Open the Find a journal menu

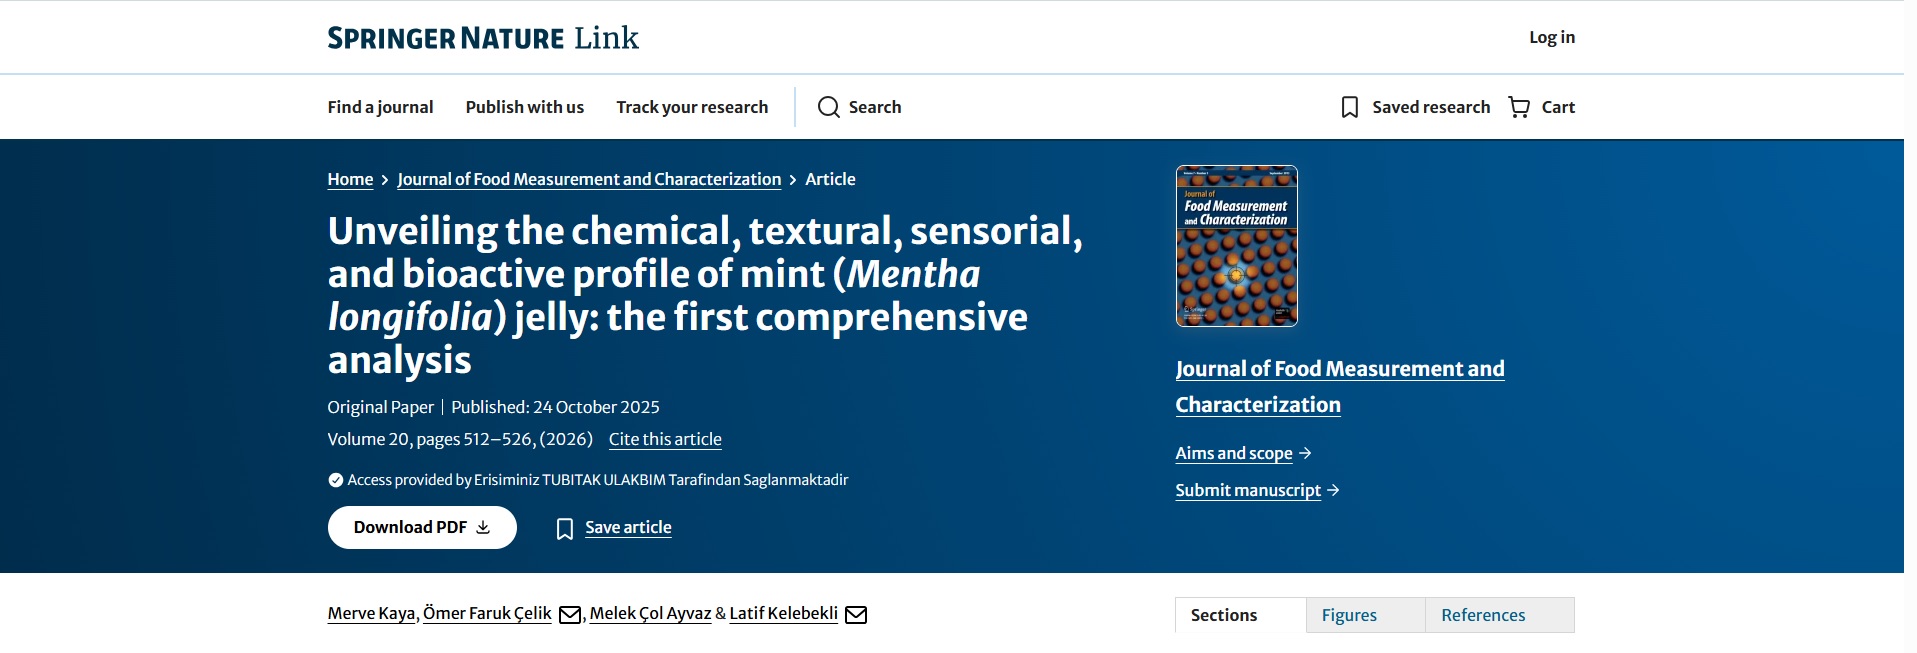tap(380, 107)
